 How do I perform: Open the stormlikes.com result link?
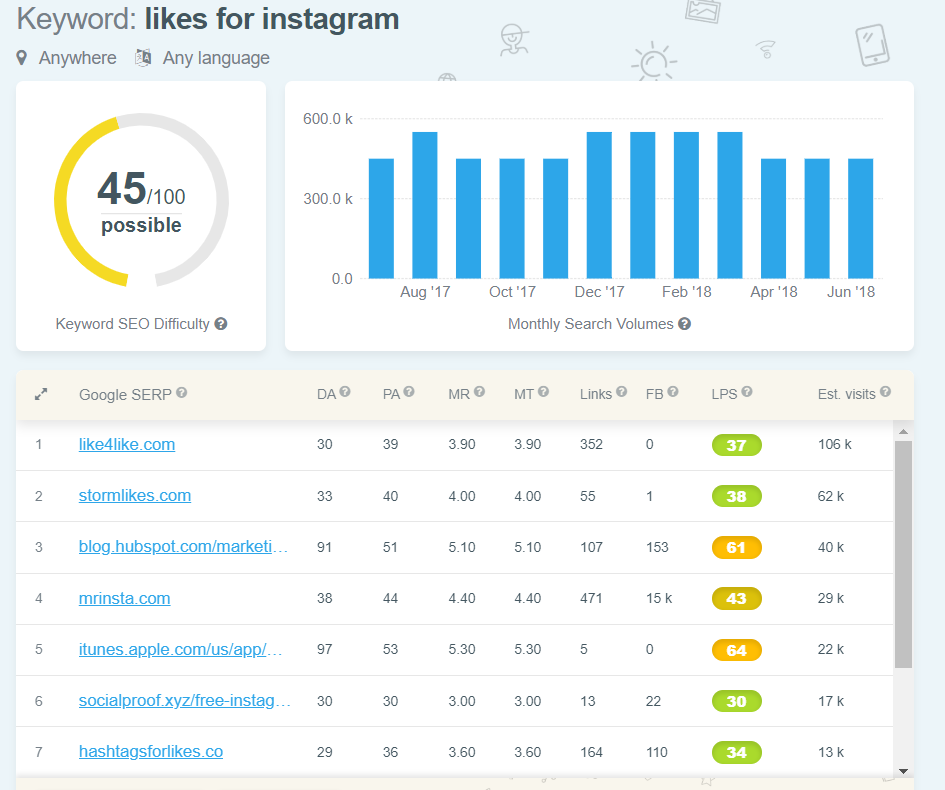click(135, 496)
